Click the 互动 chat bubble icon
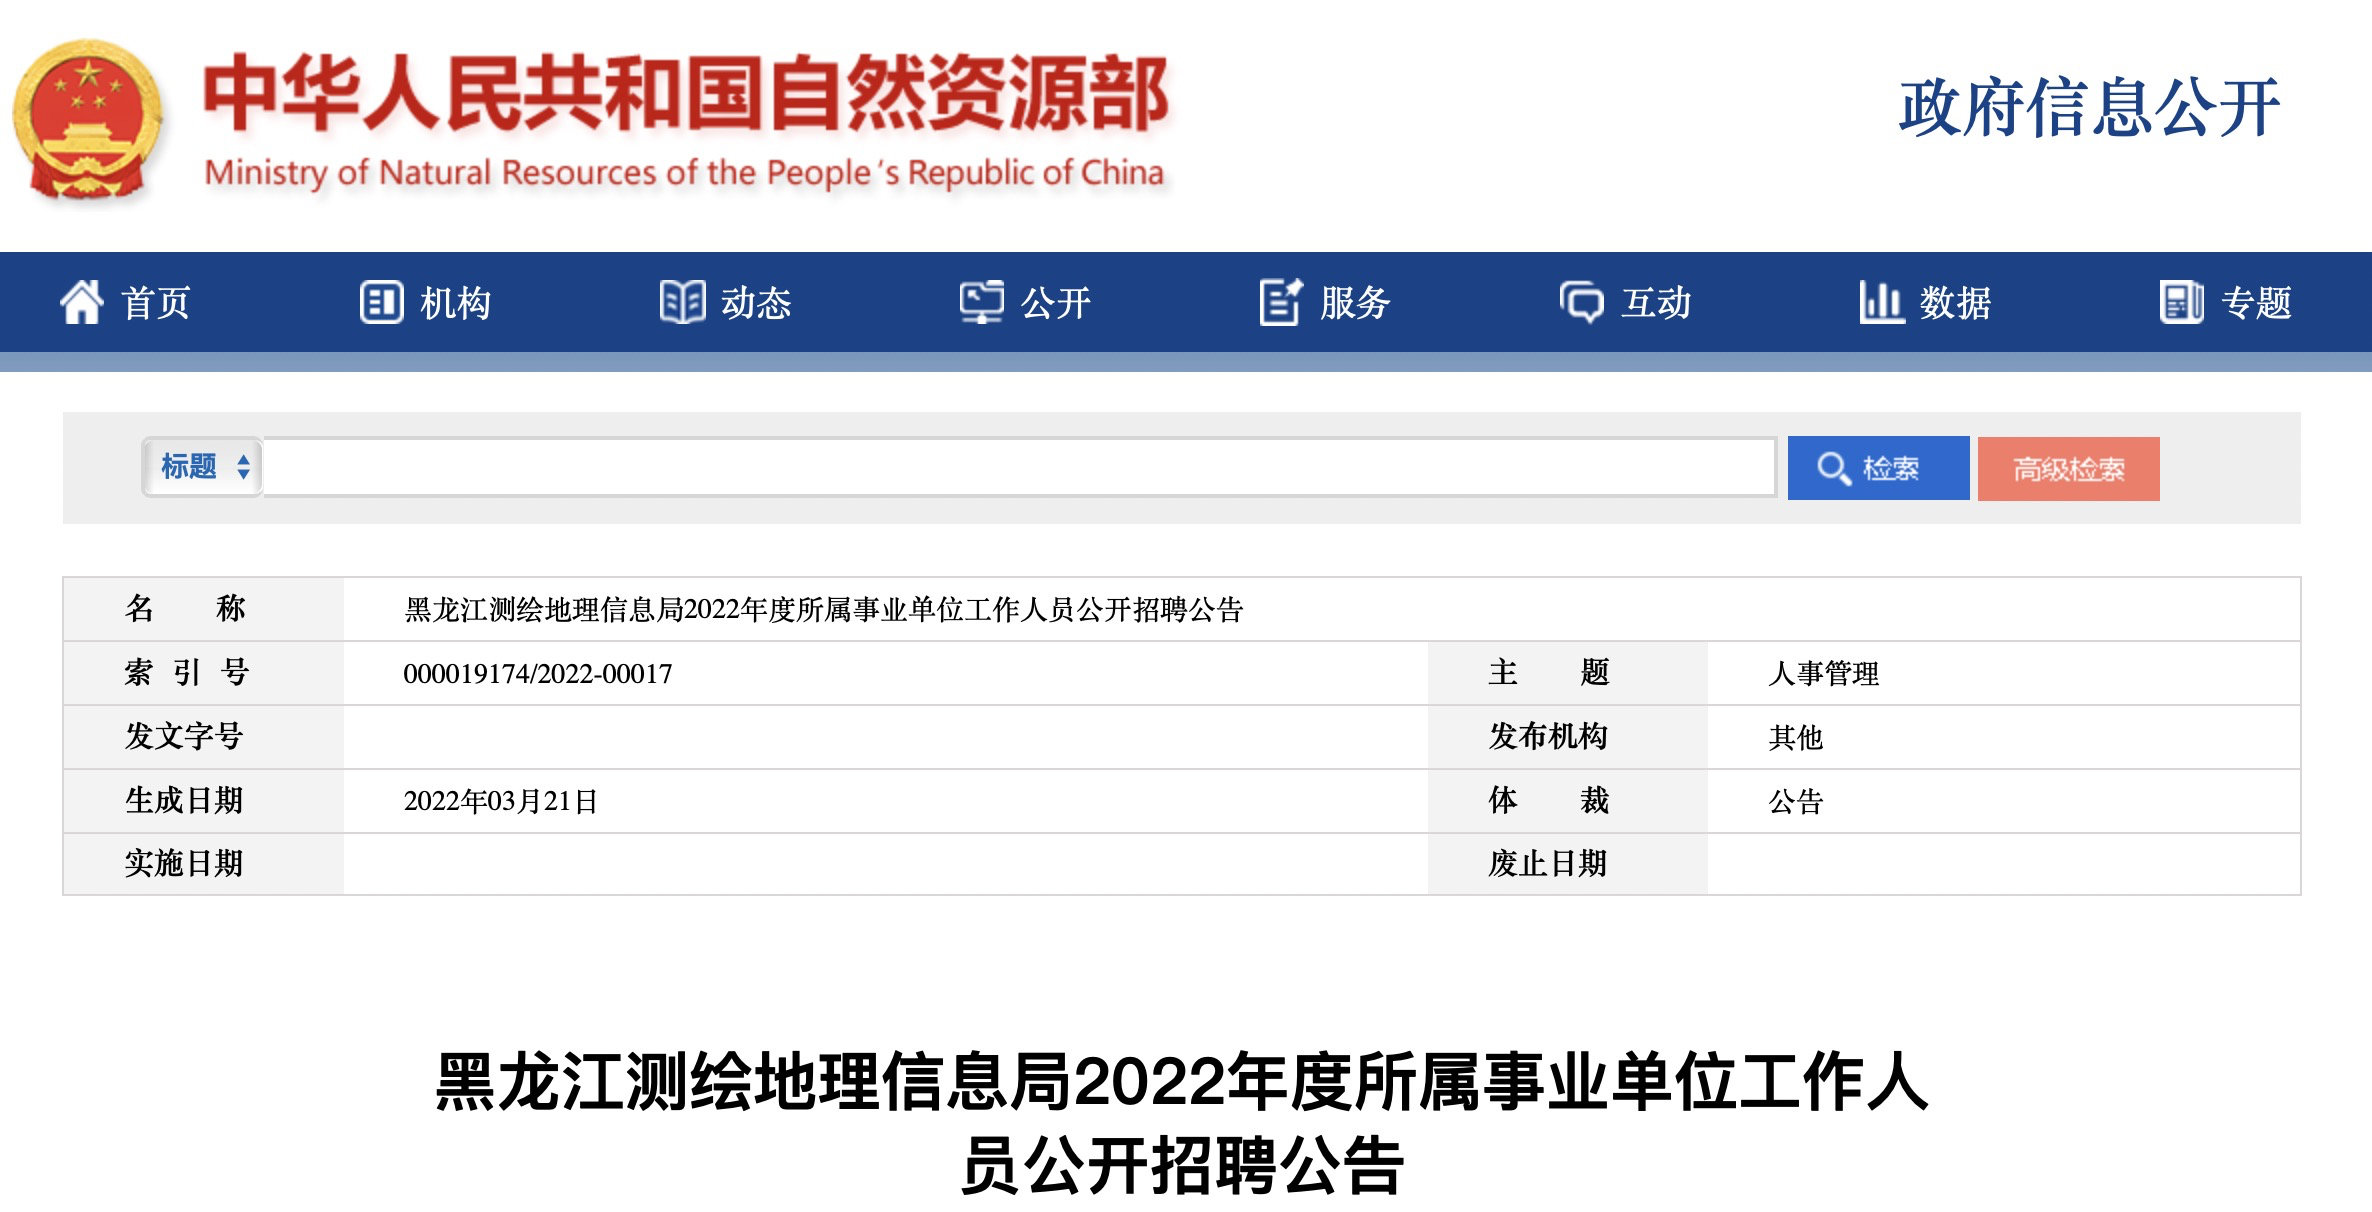The image size is (2372, 1212). point(1581,302)
